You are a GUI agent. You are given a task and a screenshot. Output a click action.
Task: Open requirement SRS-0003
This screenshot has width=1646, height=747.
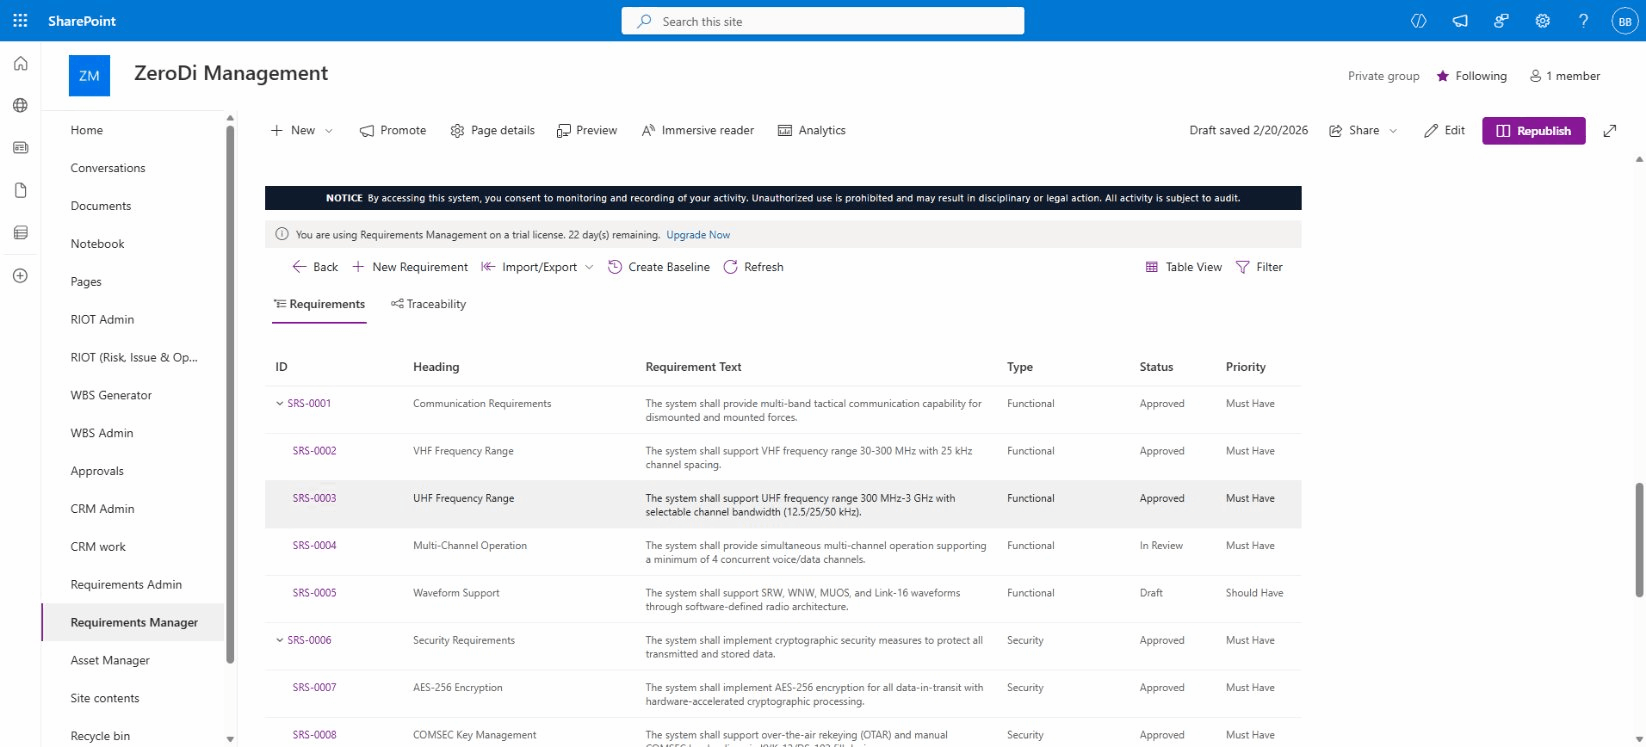[314, 498]
